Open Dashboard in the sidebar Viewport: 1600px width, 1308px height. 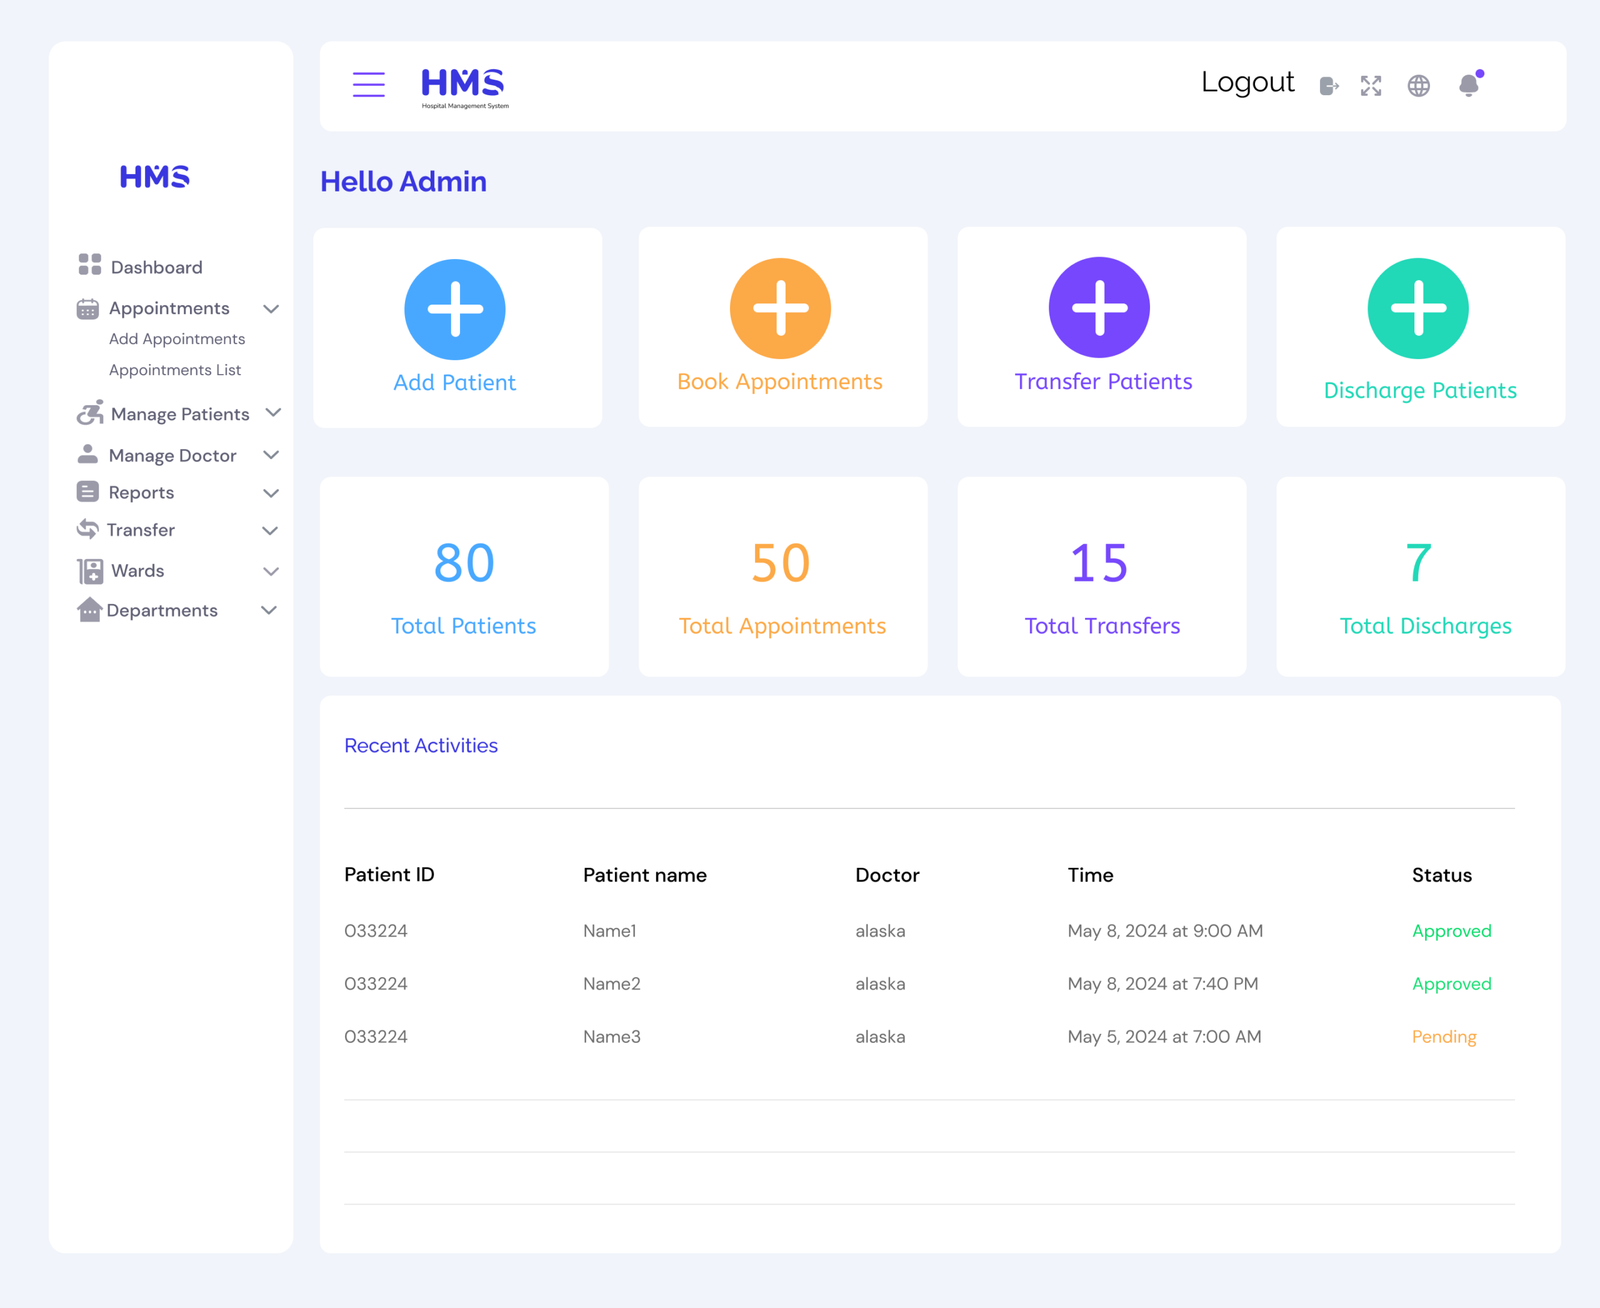tap(156, 267)
